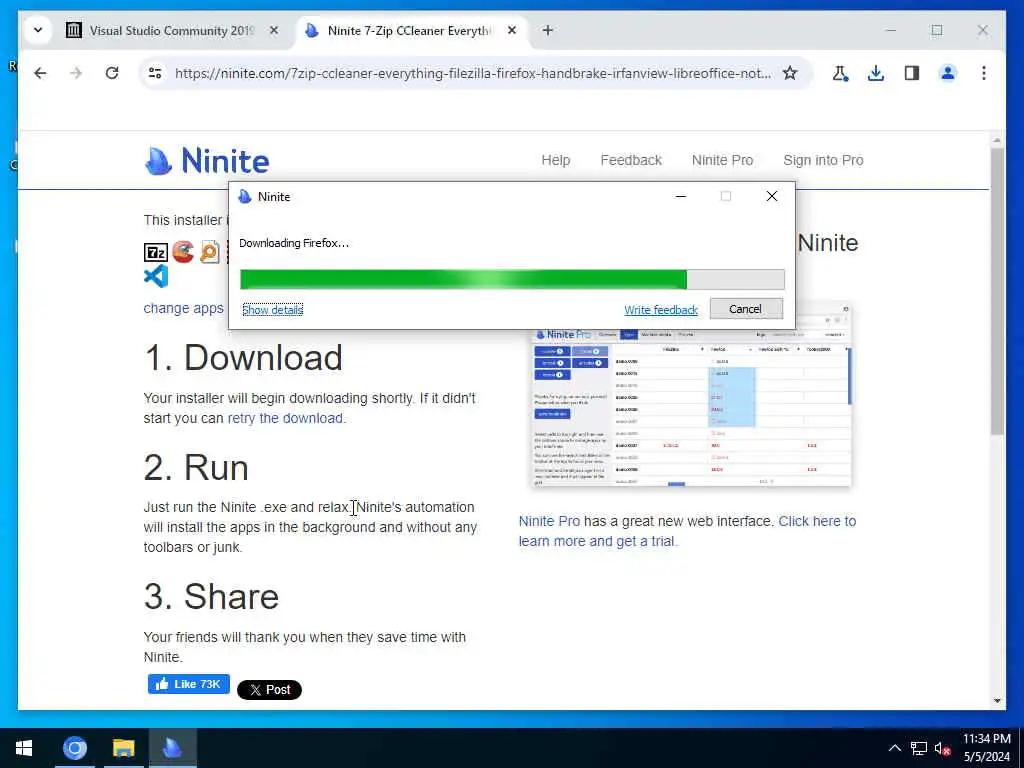Screen dimensions: 1024x768
Task: Click the Ninite dialog title icon
Action: [x=245, y=197]
